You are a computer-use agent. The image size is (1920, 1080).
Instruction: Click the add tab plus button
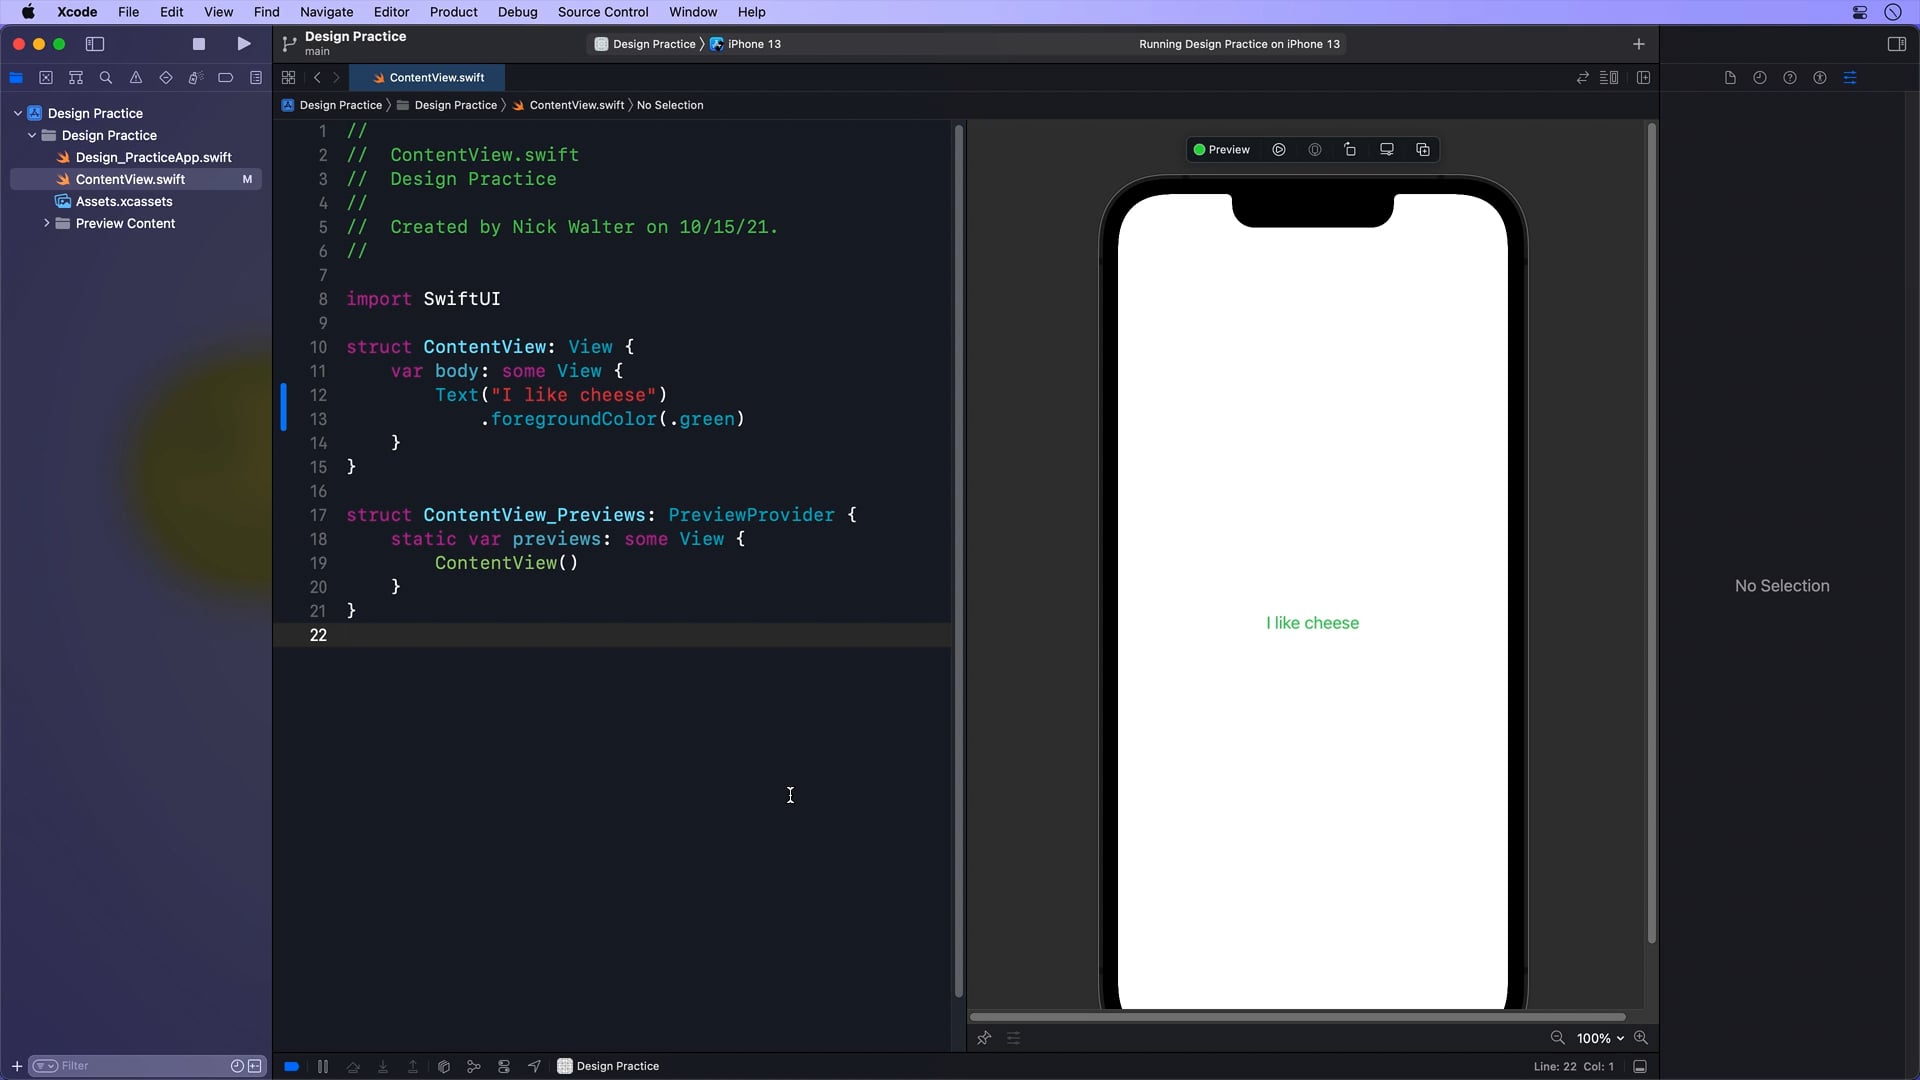pyautogui.click(x=1638, y=44)
